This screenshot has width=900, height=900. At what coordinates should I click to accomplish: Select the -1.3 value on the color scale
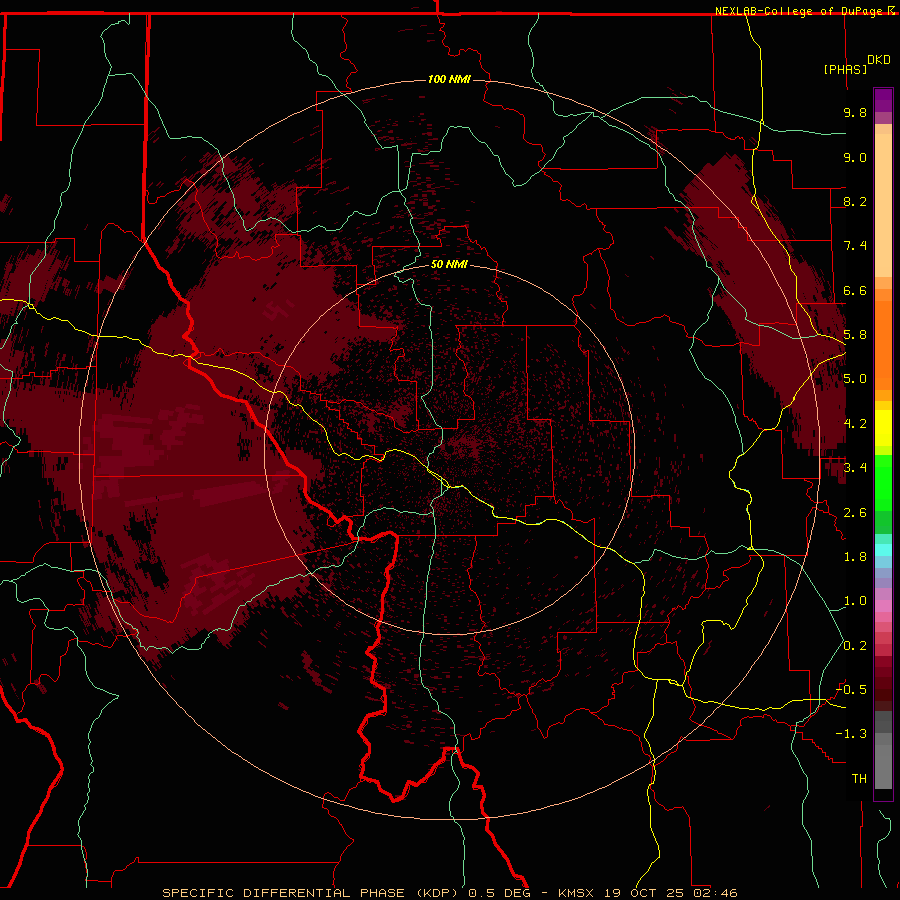851,734
